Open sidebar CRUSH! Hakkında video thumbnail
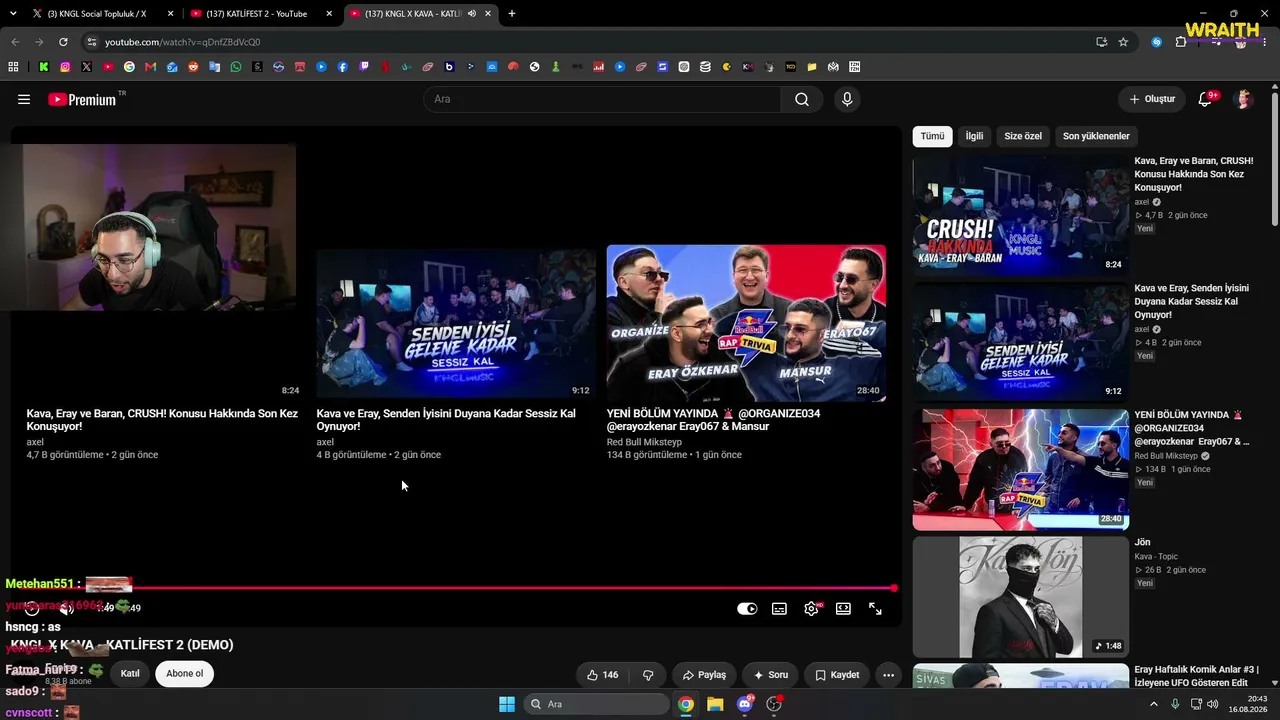 point(1020,214)
